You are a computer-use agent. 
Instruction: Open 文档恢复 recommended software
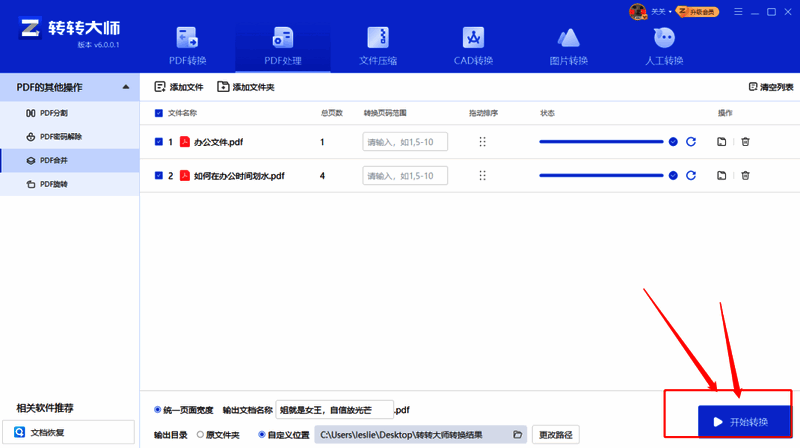(x=66, y=433)
